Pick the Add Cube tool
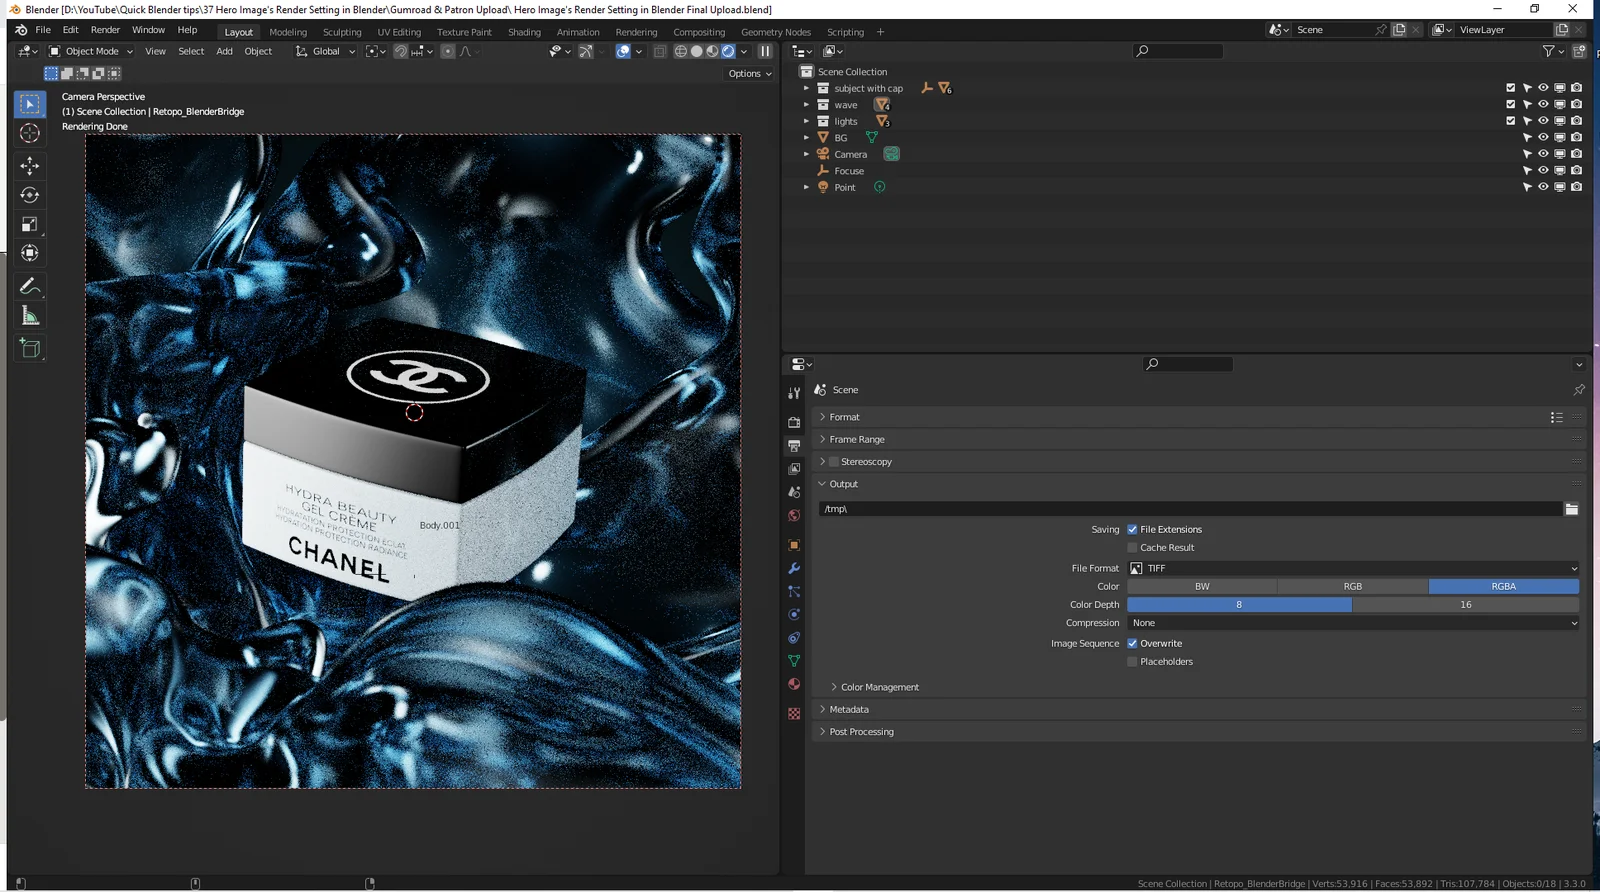Viewport: 1600px width, 892px height. pos(30,349)
